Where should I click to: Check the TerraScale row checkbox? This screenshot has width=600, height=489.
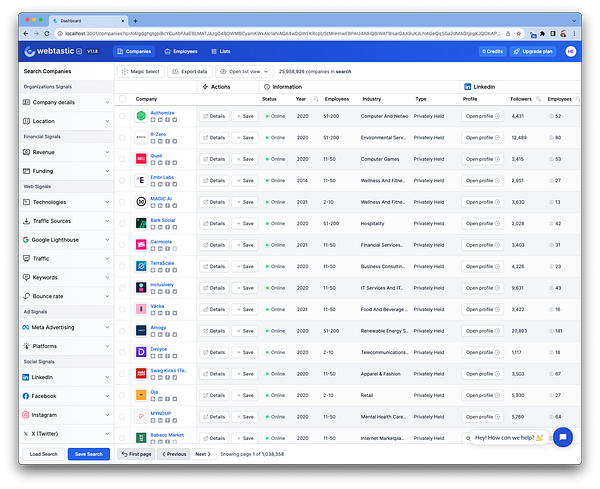click(122, 266)
